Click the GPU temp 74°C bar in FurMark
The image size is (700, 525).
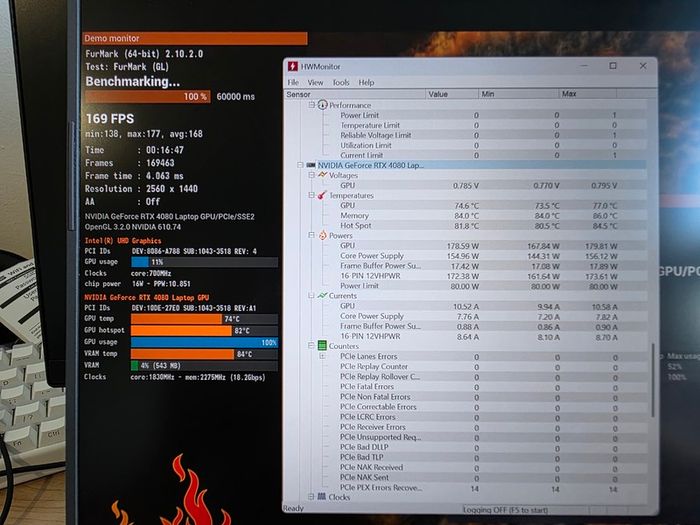coord(204,319)
